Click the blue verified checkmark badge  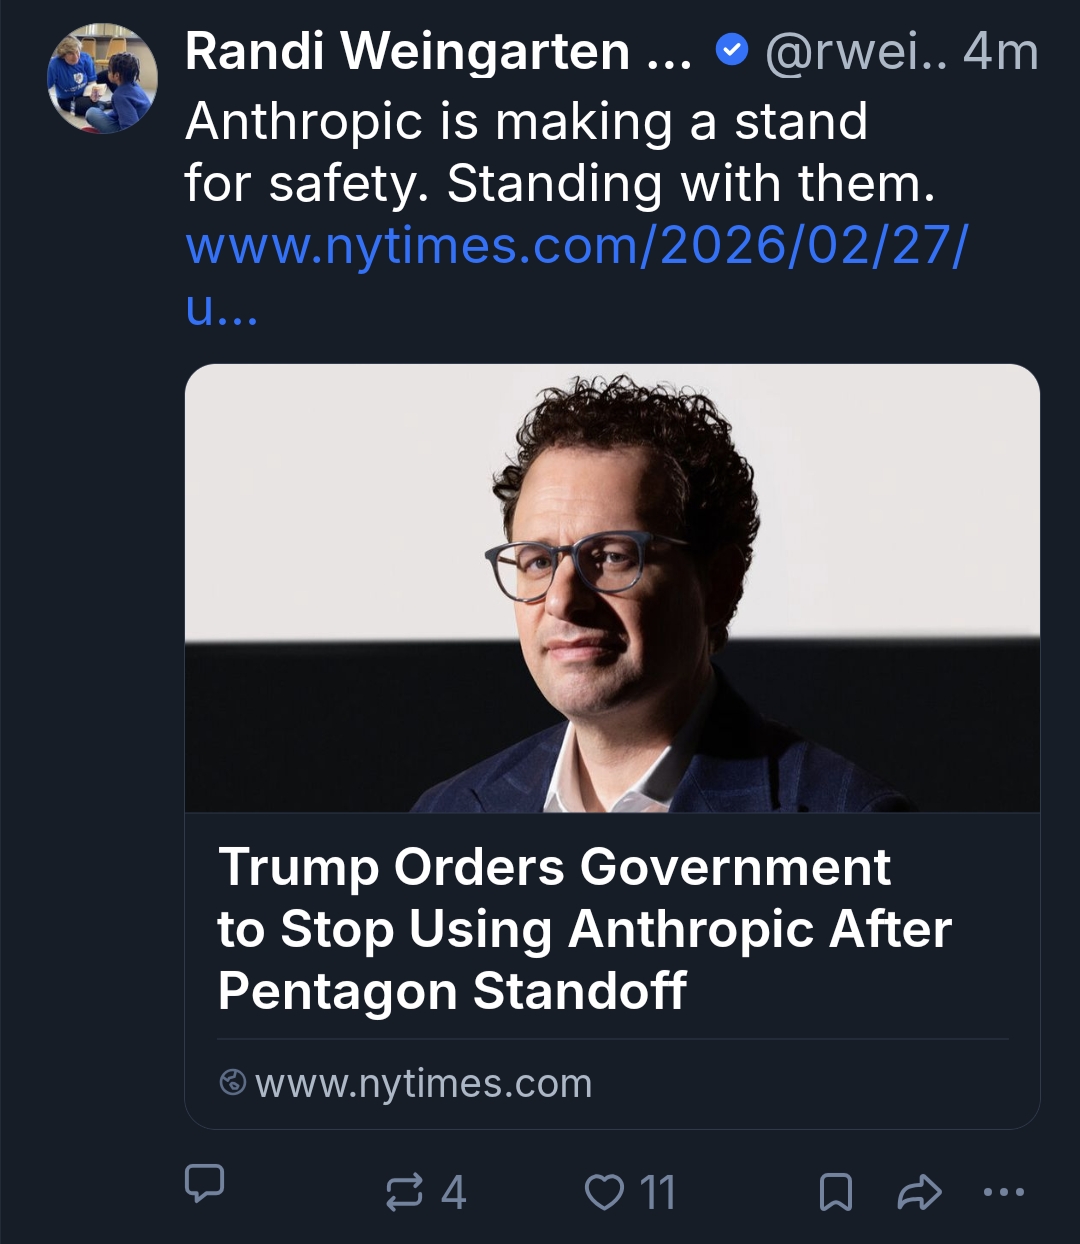733,50
